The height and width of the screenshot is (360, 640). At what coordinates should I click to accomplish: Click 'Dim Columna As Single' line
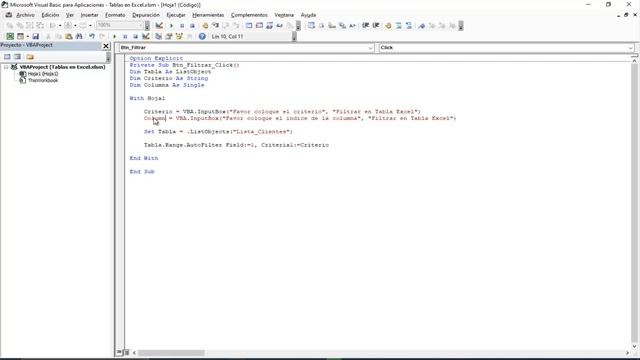click(x=167, y=85)
